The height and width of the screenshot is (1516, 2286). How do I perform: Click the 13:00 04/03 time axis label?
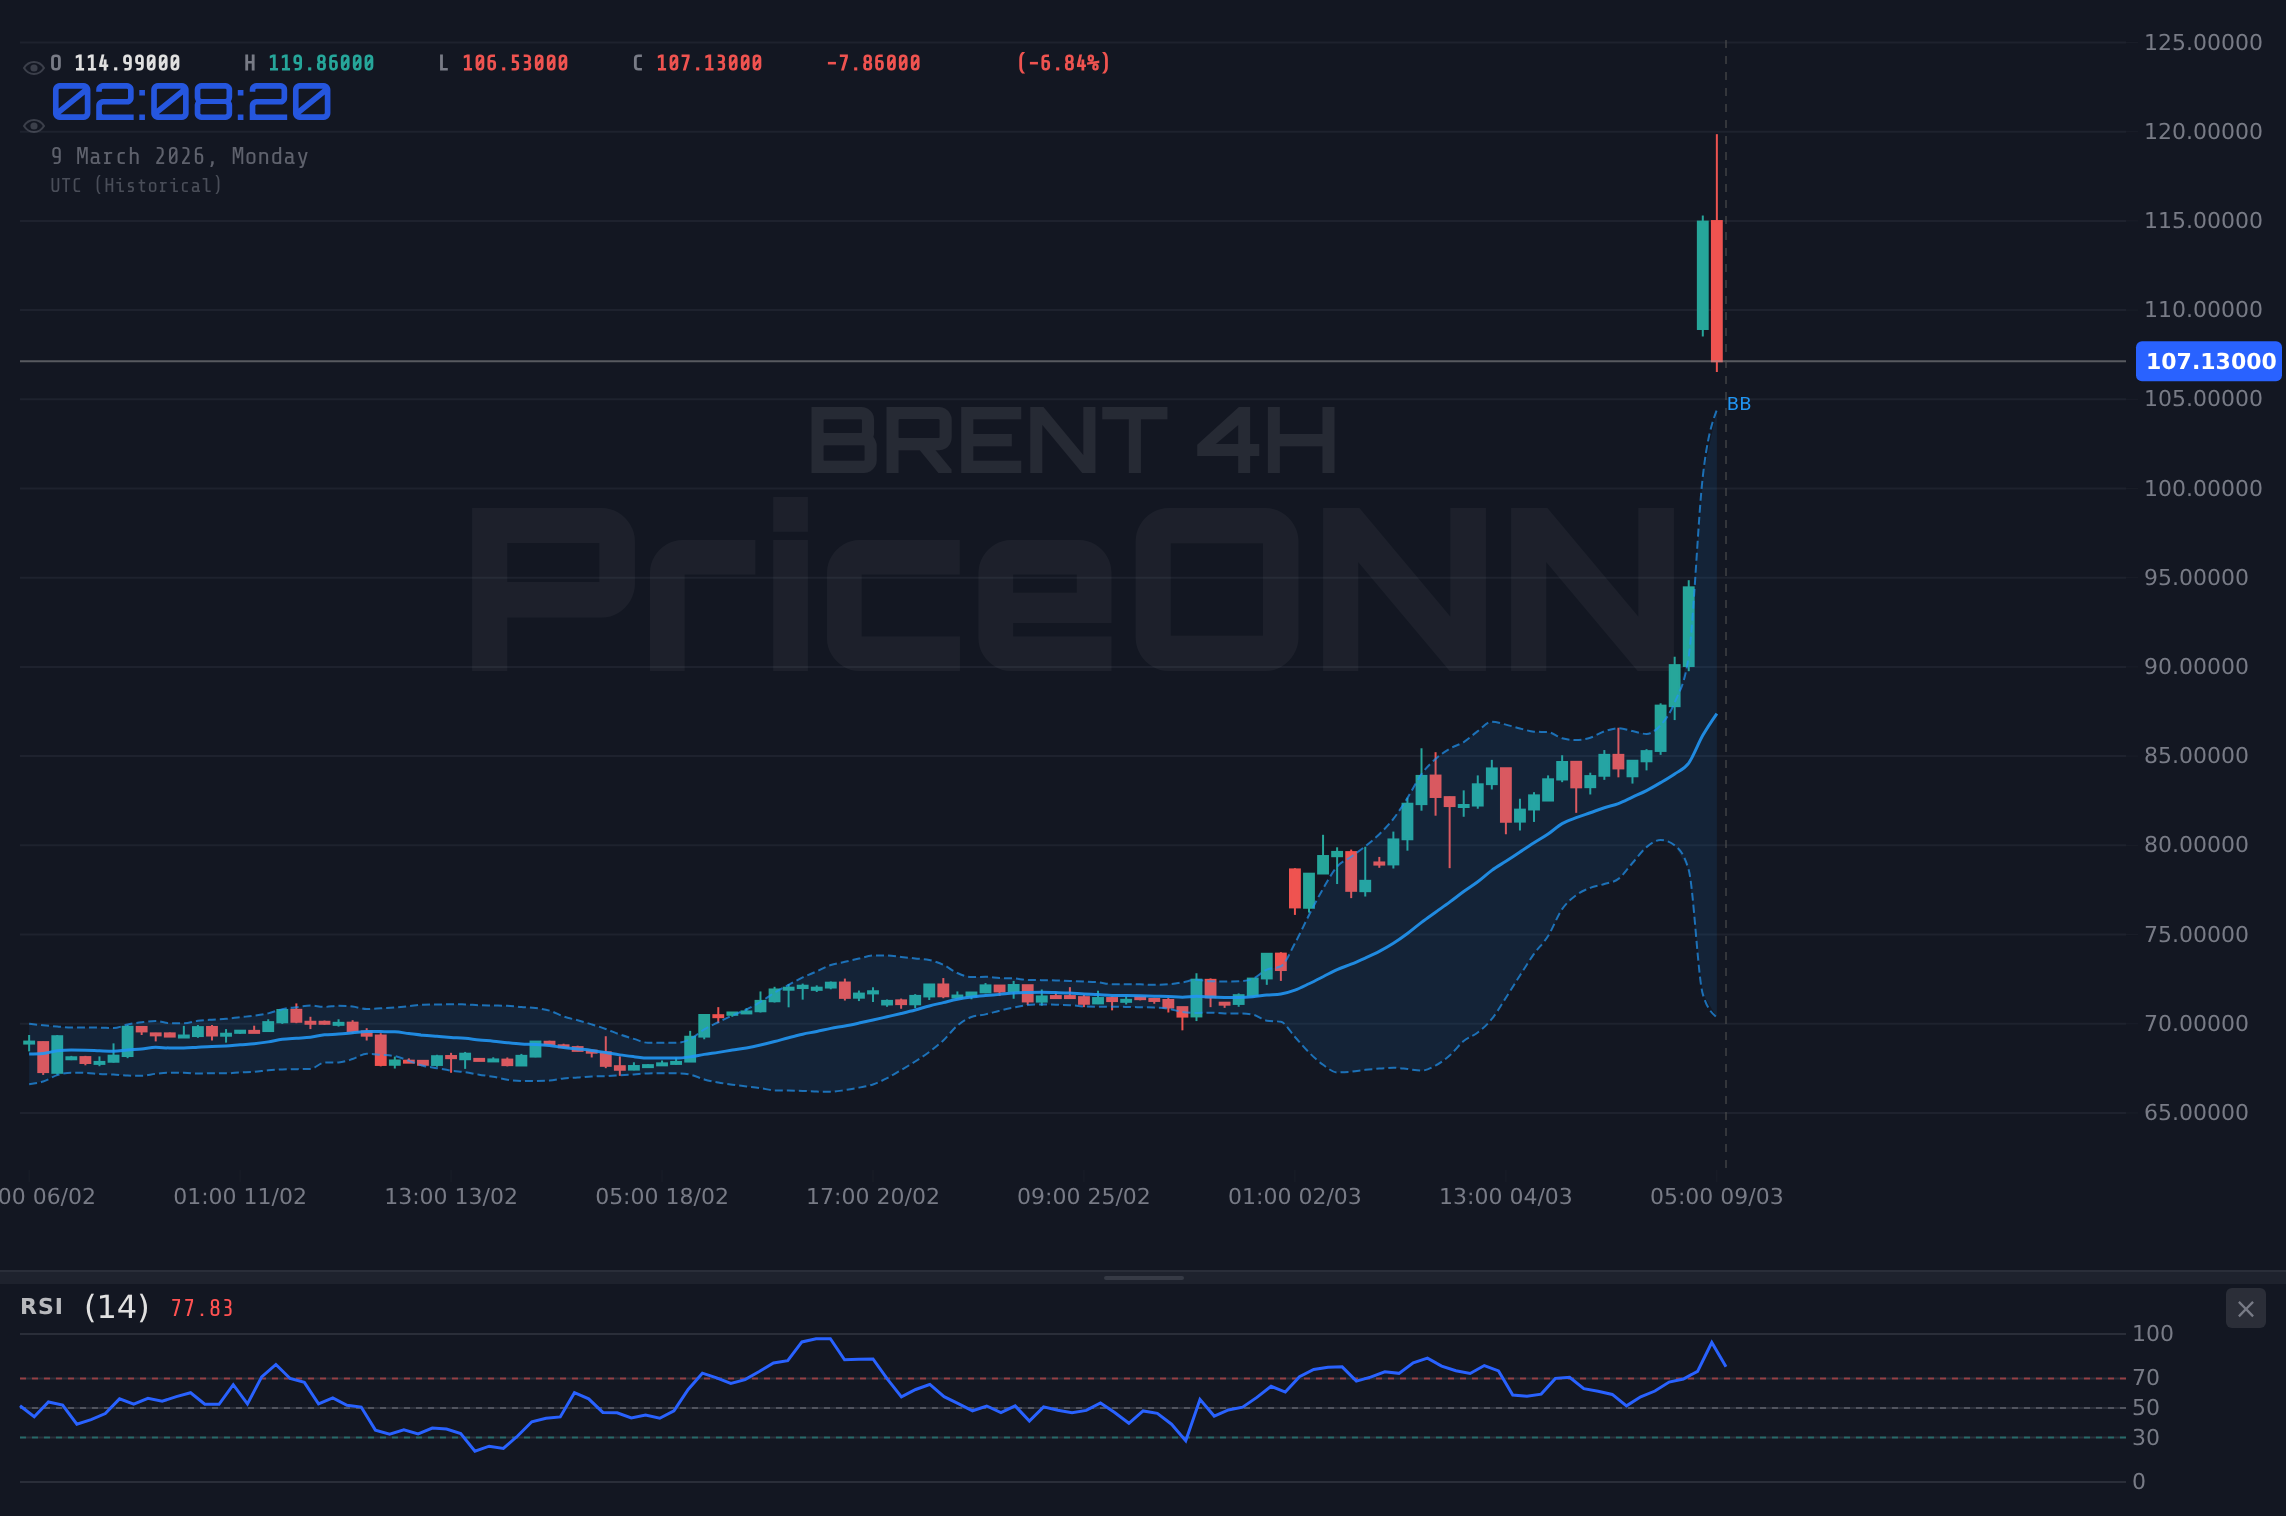click(x=1505, y=1197)
